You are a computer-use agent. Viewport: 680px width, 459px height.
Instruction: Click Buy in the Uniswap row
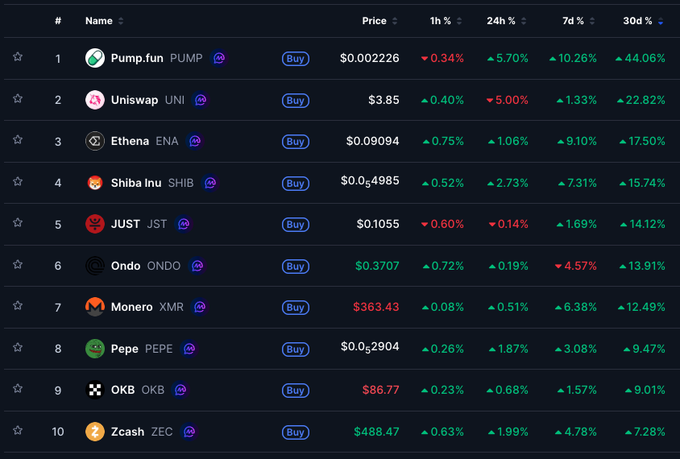coord(295,100)
